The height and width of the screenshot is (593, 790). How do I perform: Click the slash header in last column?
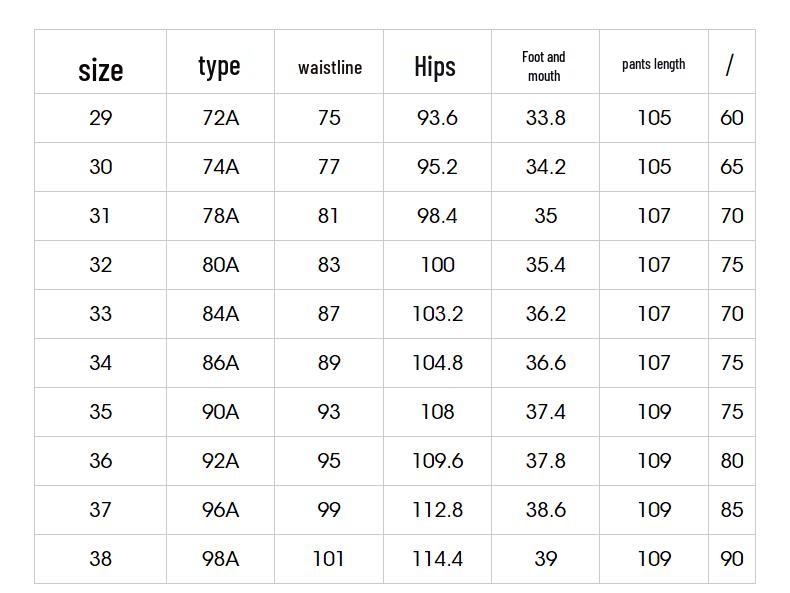(x=730, y=65)
